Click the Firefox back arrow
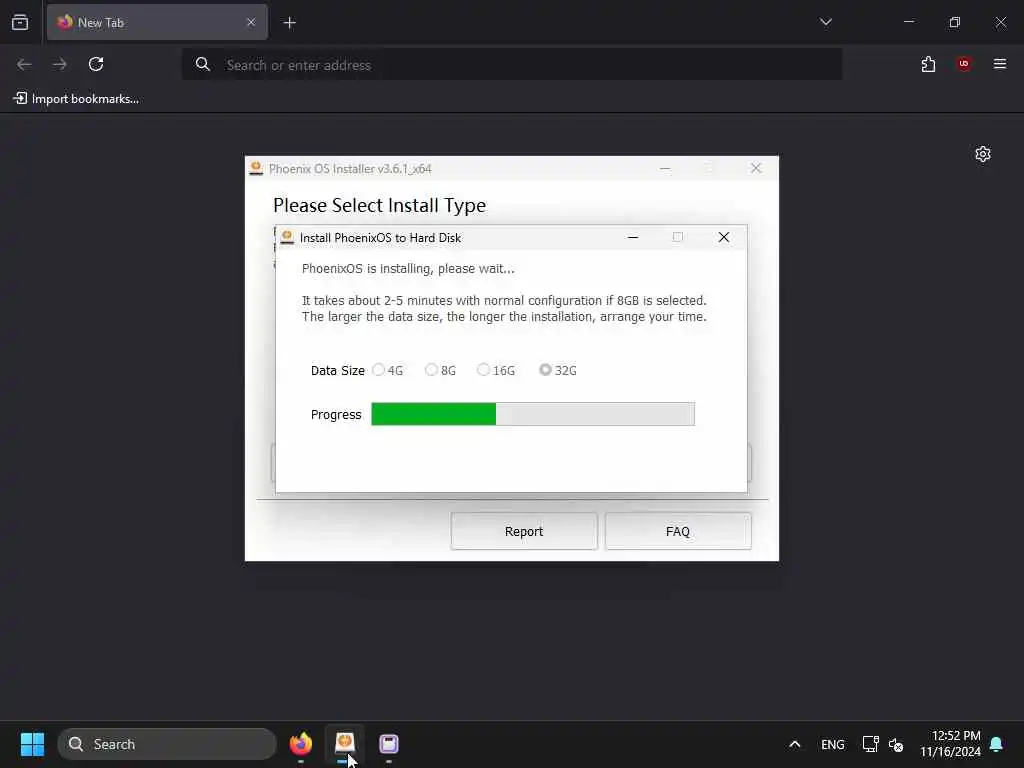The height and width of the screenshot is (768, 1024). click(24, 64)
